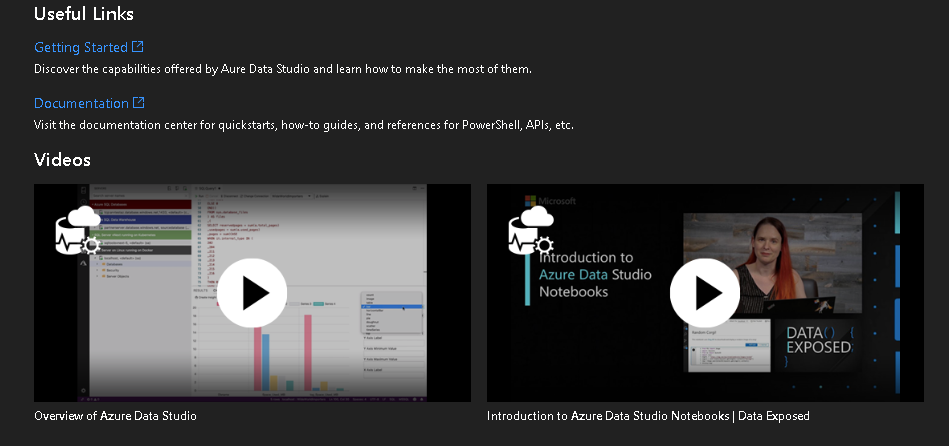Click the Getting Started description text
Image resolution: width=949 pixels, height=446 pixels.
(283, 69)
